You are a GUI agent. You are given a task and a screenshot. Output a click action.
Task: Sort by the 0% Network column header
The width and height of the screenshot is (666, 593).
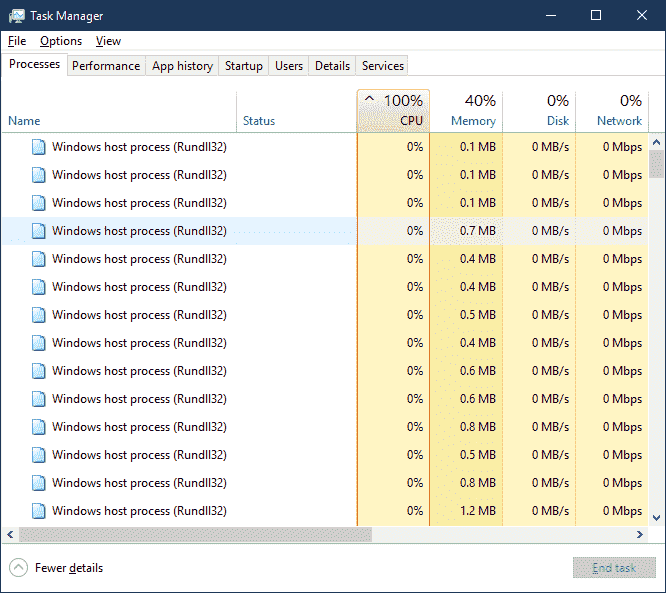pyautogui.click(x=612, y=111)
